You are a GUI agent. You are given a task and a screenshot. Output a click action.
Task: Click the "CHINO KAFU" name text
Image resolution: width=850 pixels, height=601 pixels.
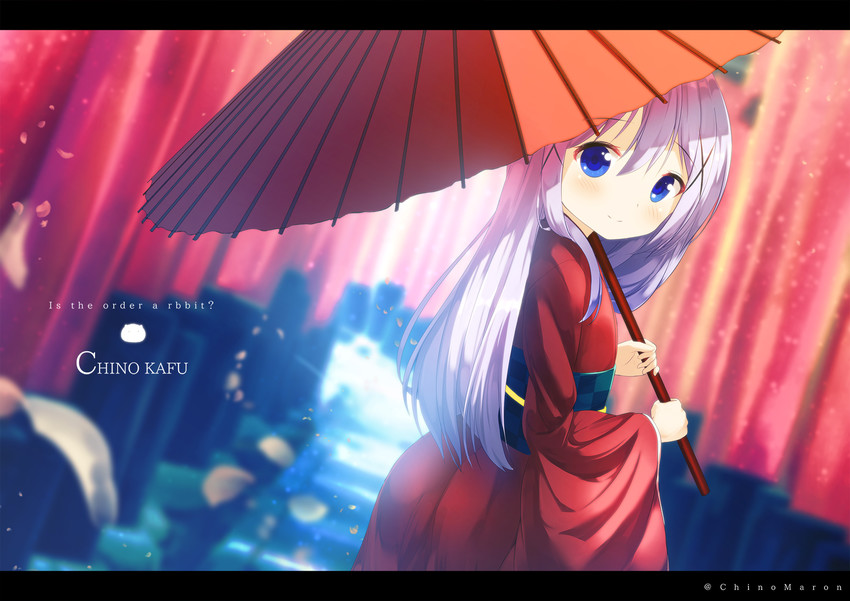point(132,364)
